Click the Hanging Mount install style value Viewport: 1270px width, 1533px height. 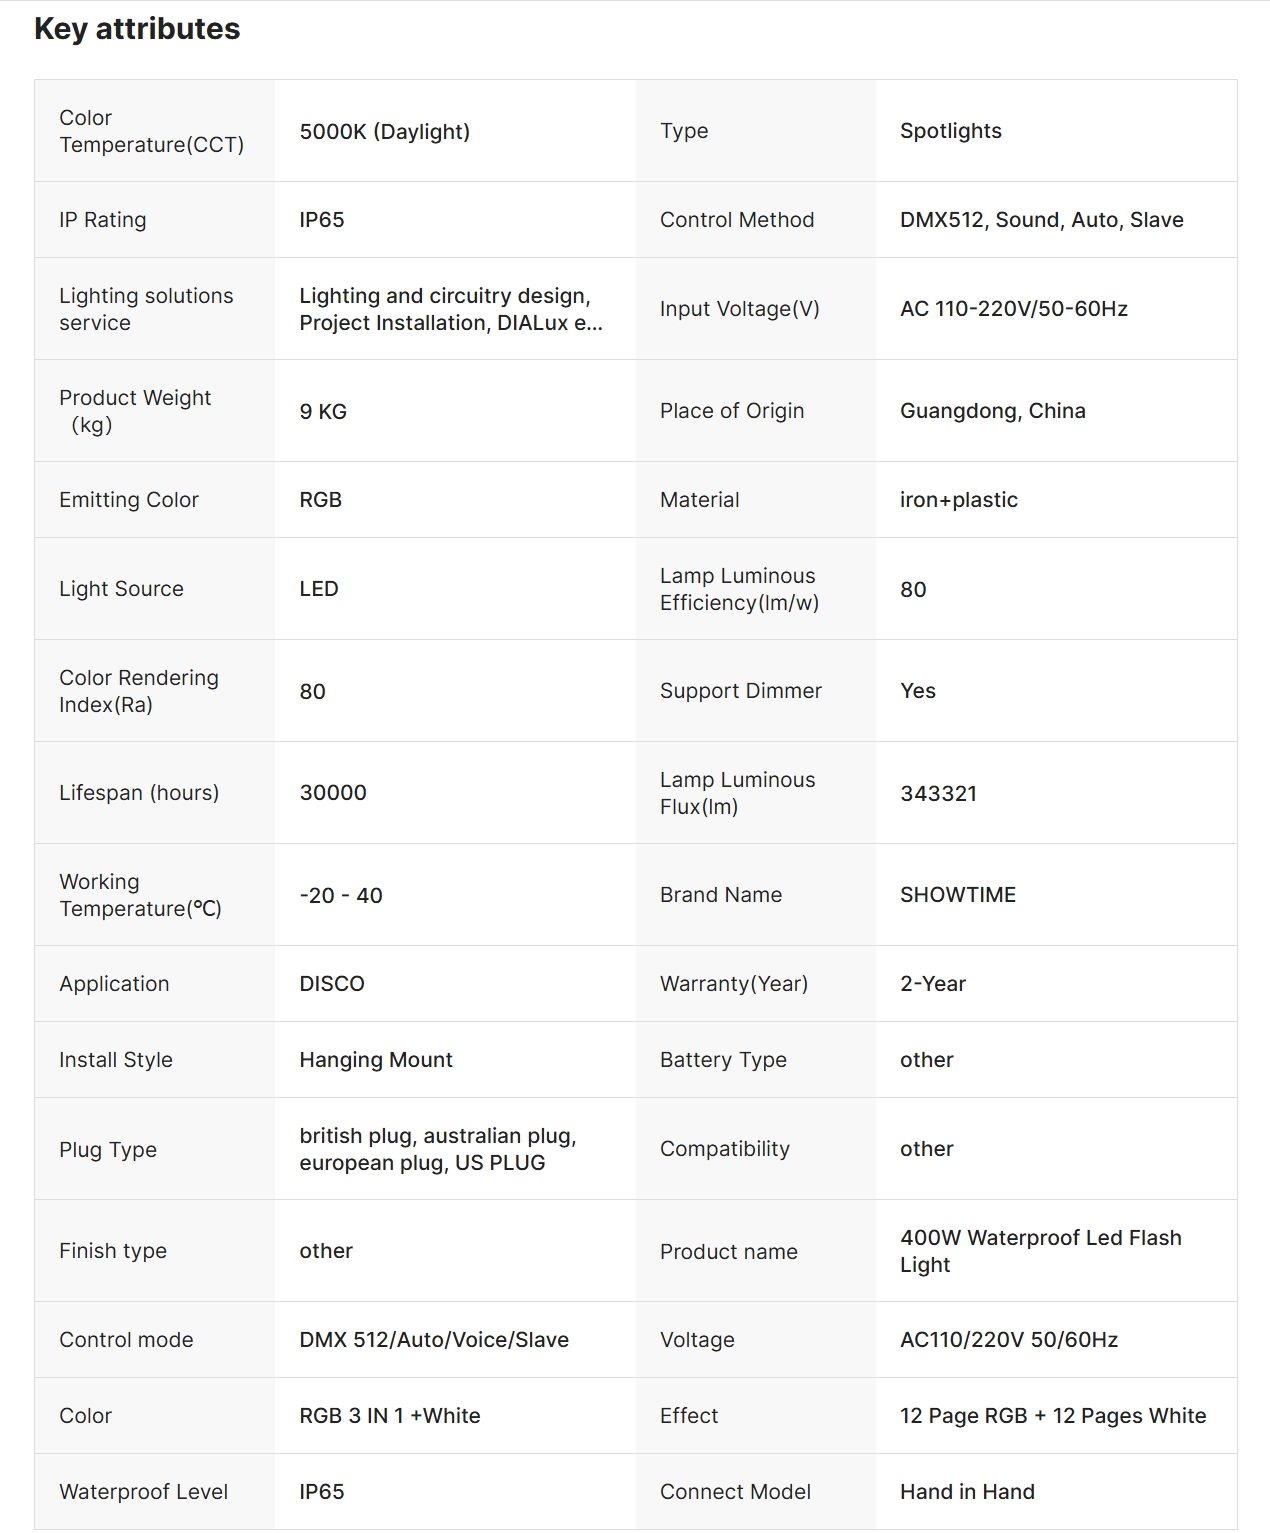[376, 1060]
